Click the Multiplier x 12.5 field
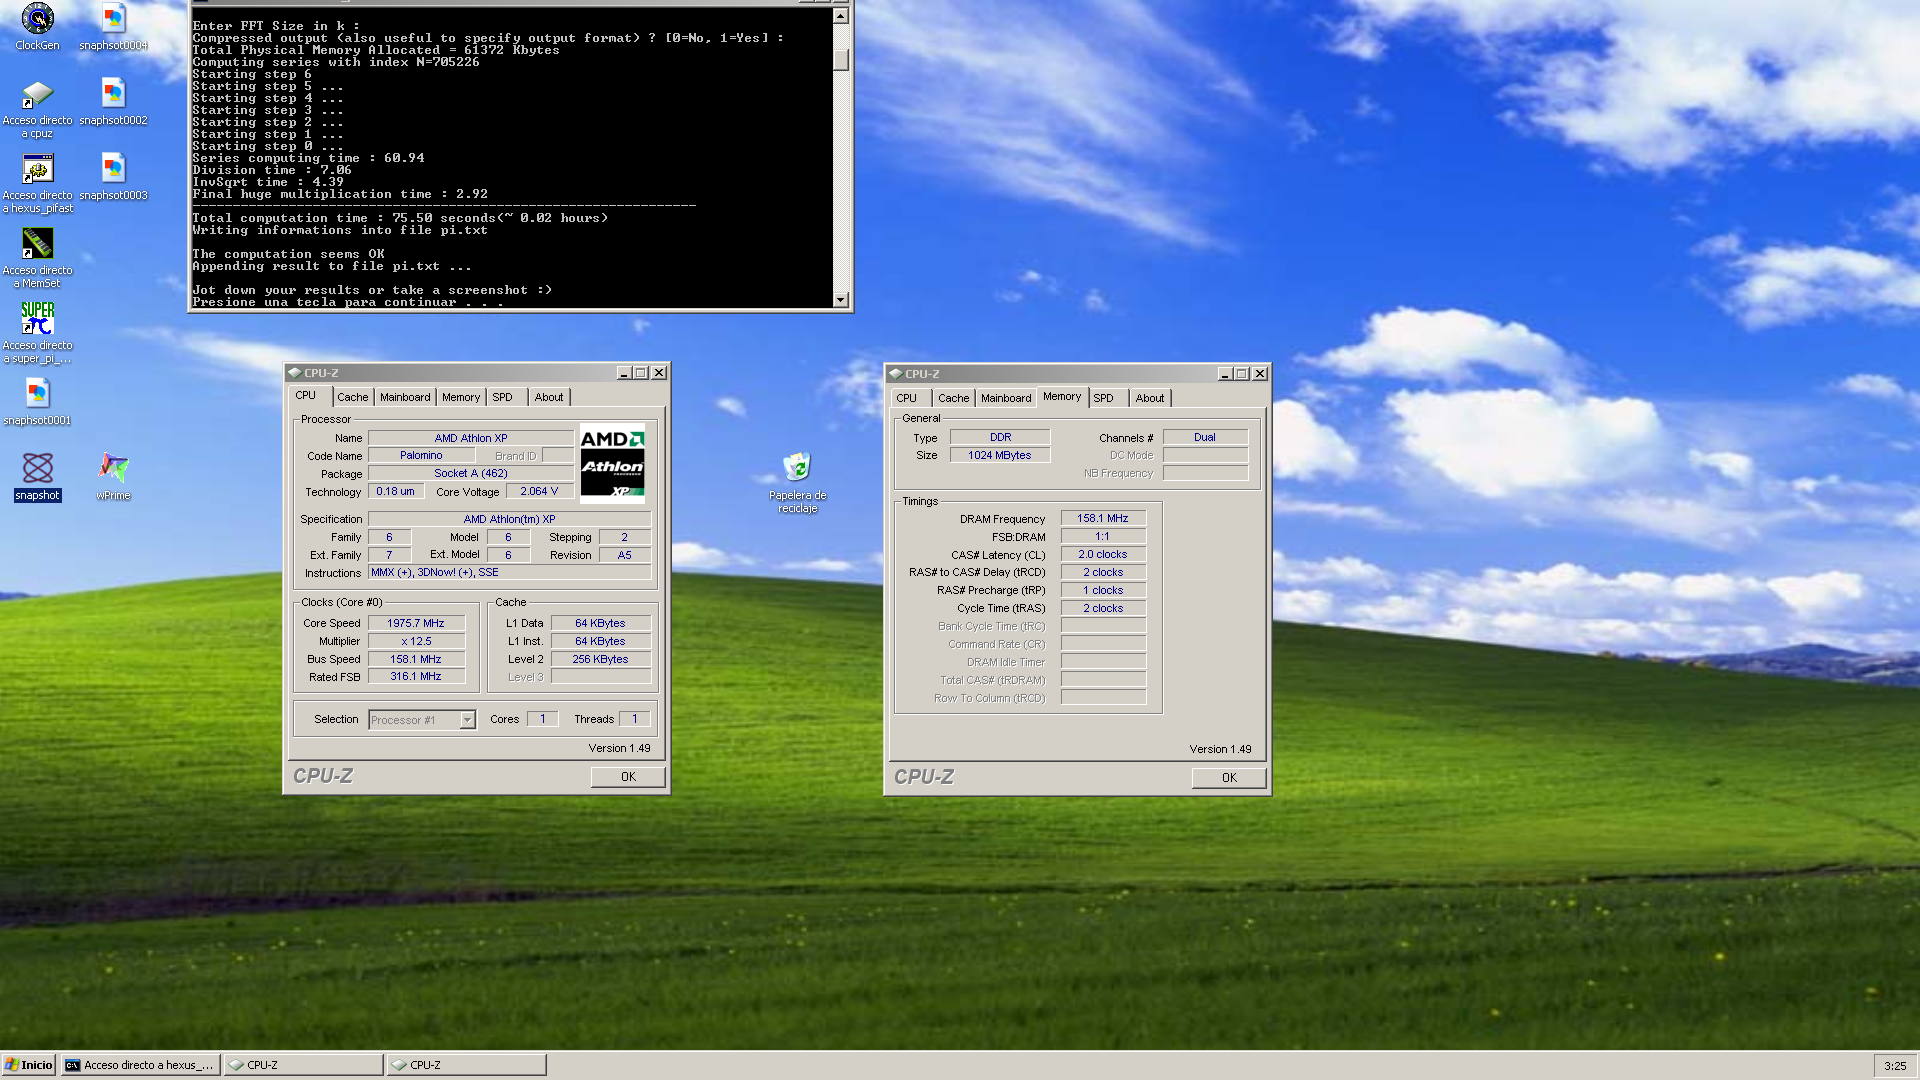The image size is (1920, 1080). (416, 641)
